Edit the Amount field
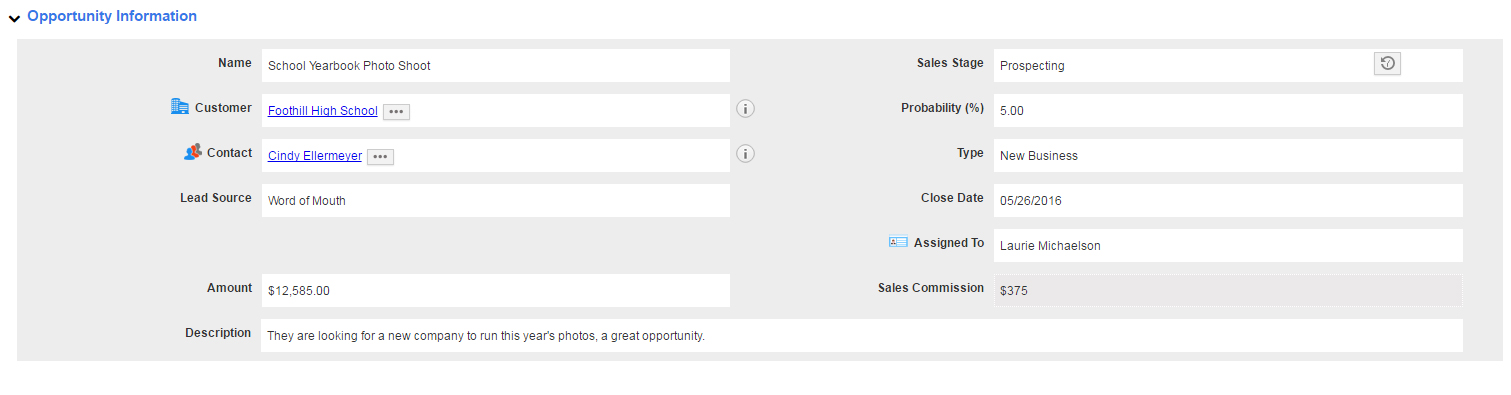 pos(496,290)
